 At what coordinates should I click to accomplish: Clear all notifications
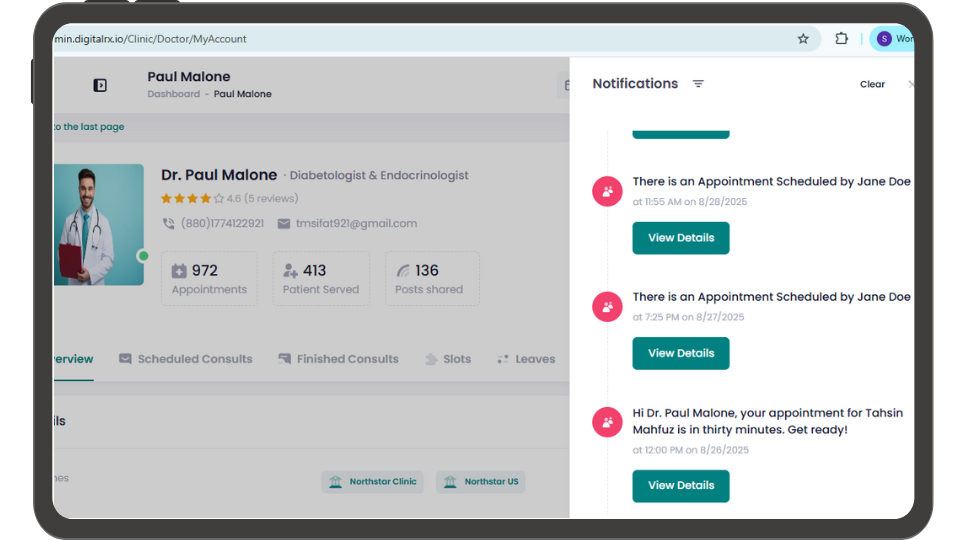872,84
